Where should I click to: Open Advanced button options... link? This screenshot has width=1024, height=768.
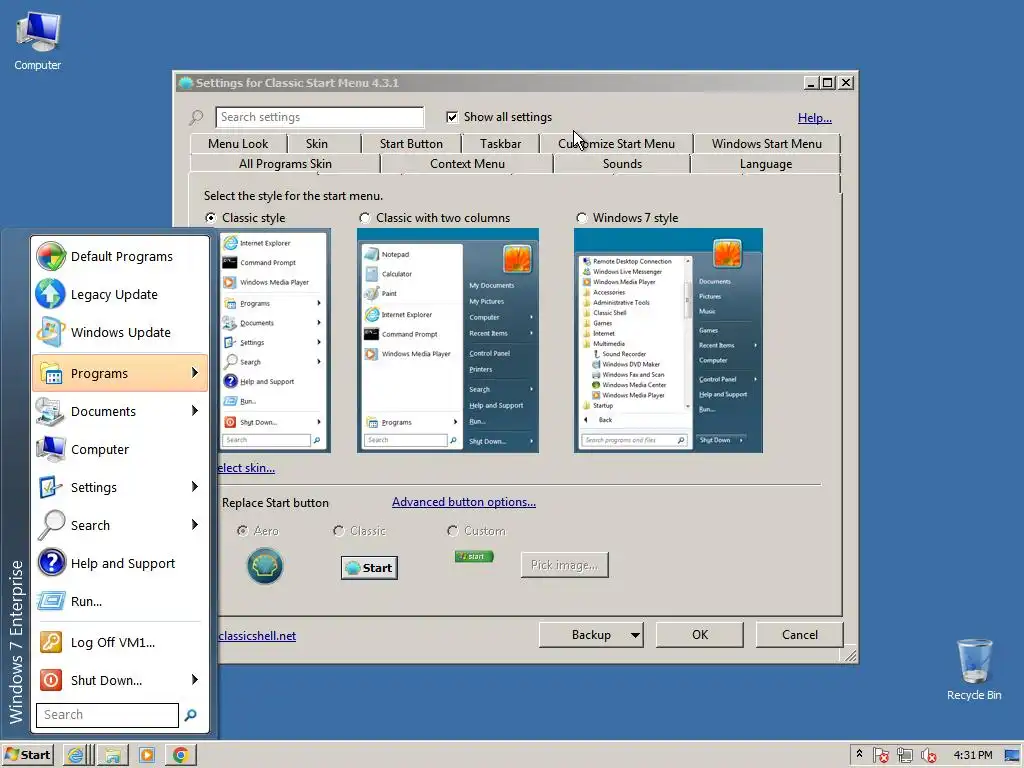(464, 502)
